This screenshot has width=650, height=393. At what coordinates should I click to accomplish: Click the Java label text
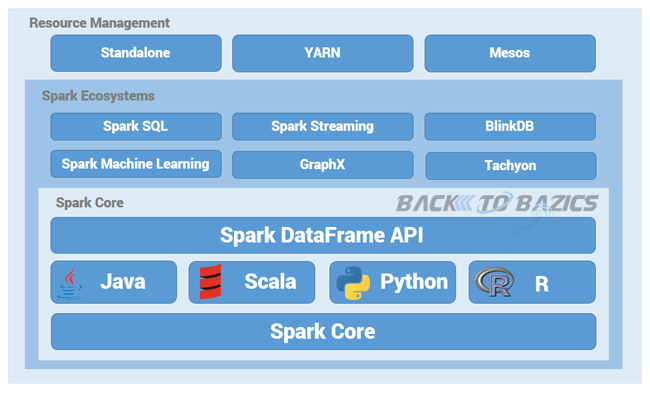[x=123, y=282]
